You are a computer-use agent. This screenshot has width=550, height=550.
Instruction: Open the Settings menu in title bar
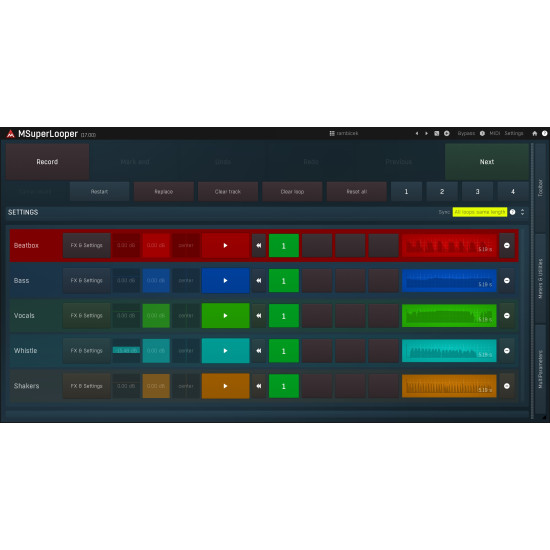coord(514,133)
